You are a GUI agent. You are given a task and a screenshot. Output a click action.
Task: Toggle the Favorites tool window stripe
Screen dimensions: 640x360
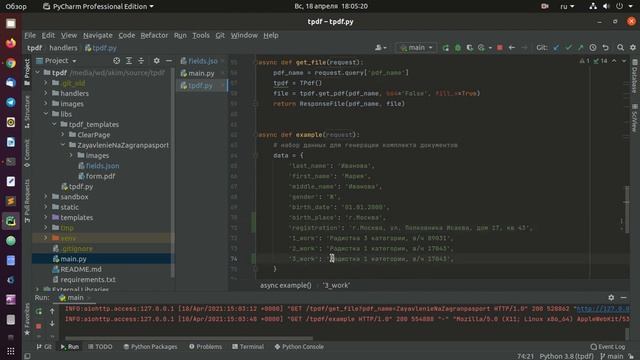(27, 319)
